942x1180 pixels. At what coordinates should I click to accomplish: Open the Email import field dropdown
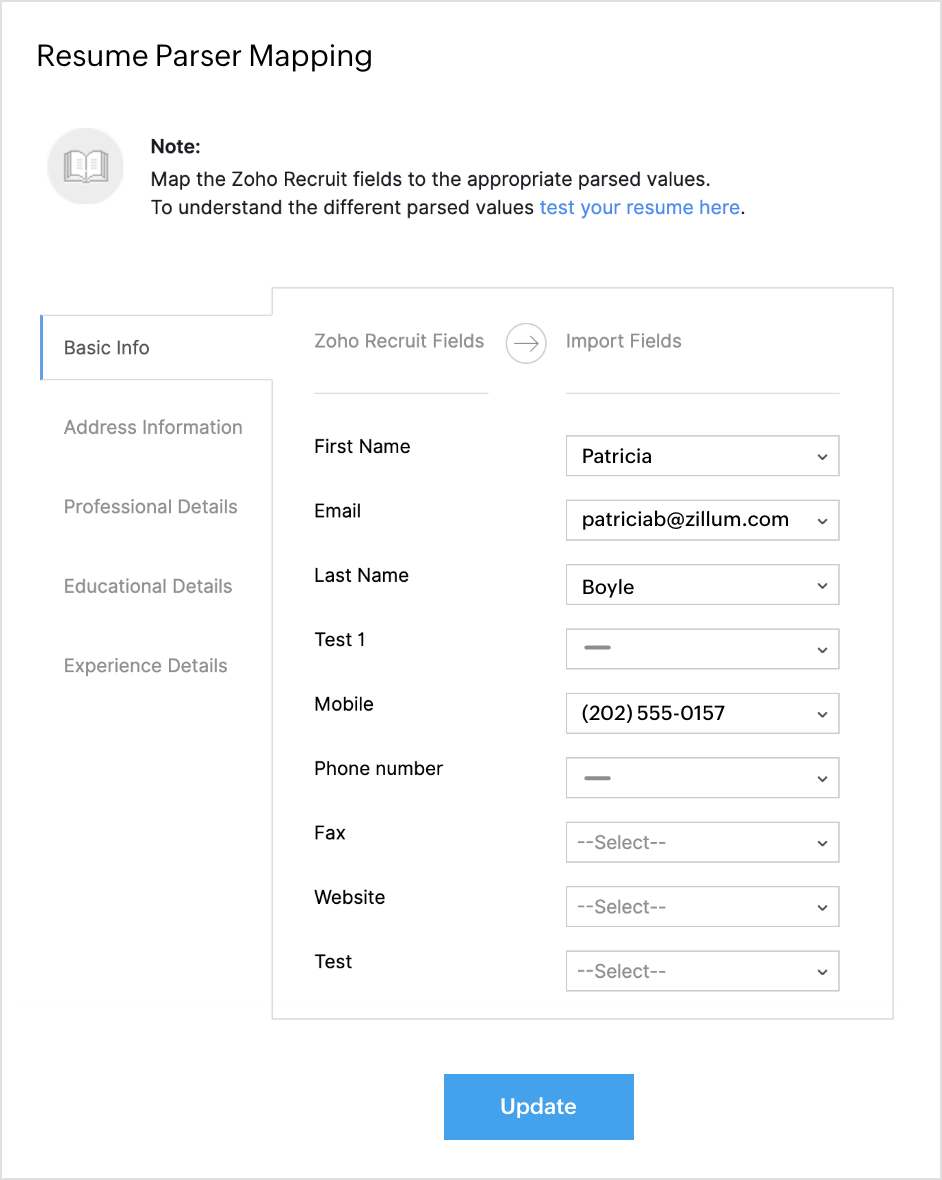click(x=702, y=520)
